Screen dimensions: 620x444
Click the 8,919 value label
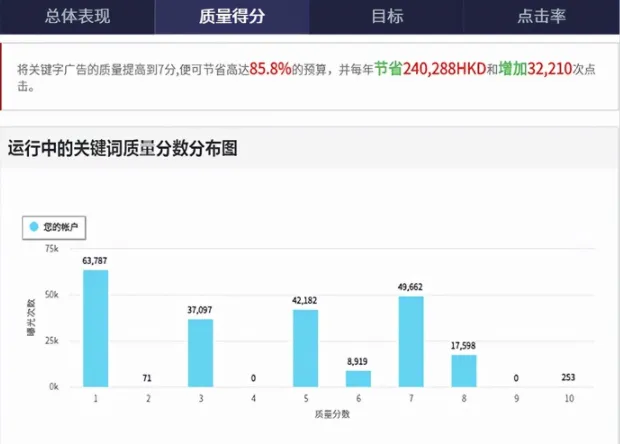click(x=357, y=361)
